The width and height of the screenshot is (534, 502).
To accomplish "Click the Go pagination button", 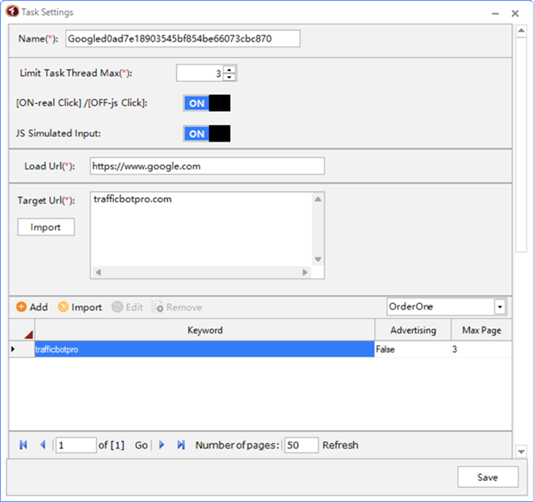I will (141, 445).
